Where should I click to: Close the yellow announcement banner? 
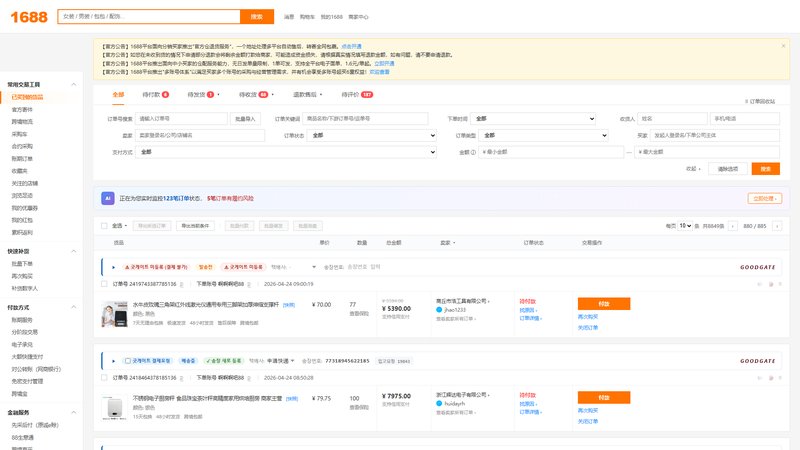click(783, 46)
